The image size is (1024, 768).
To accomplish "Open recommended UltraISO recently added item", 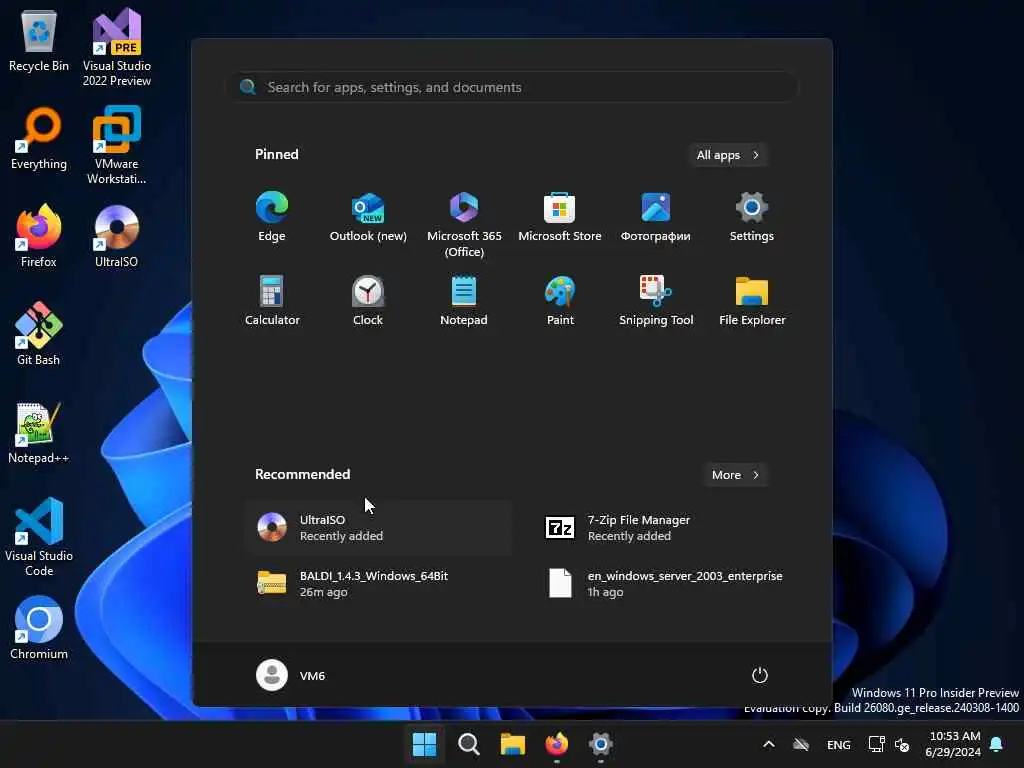I will coord(379,528).
